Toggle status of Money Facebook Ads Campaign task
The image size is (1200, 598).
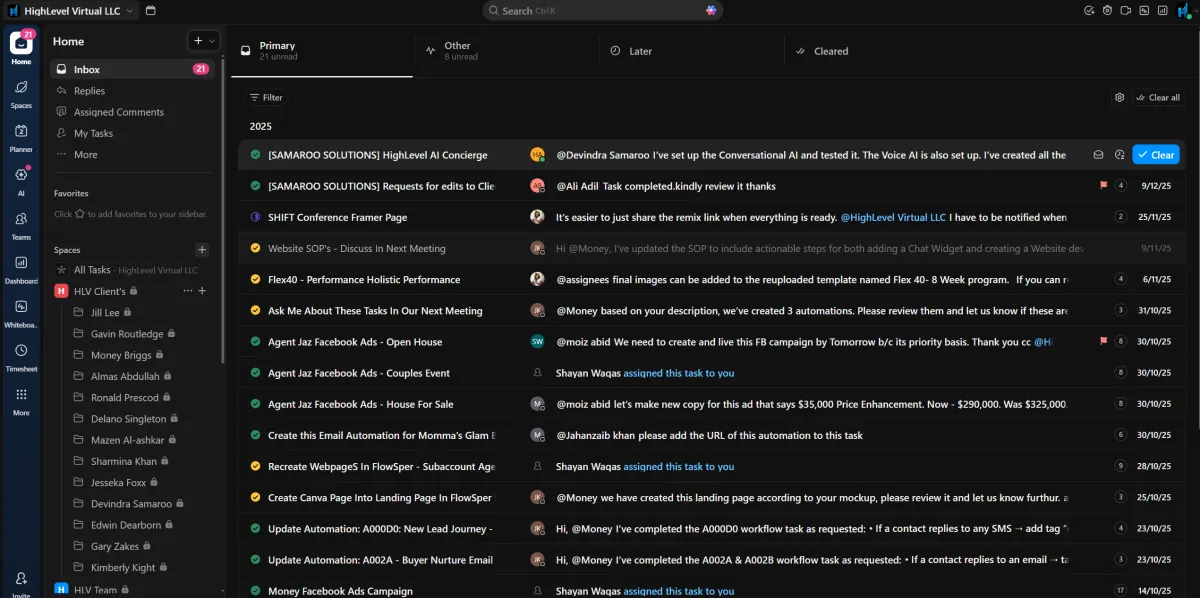255,591
